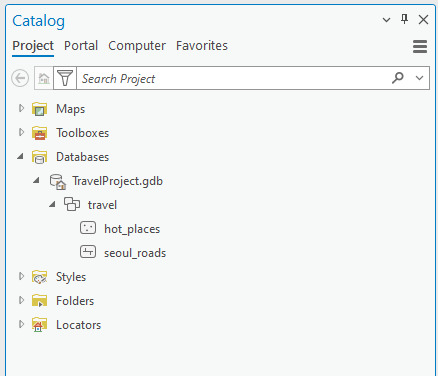The height and width of the screenshot is (376, 438).
Task: Click the filter funnel icon
Action: (x=65, y=78)
